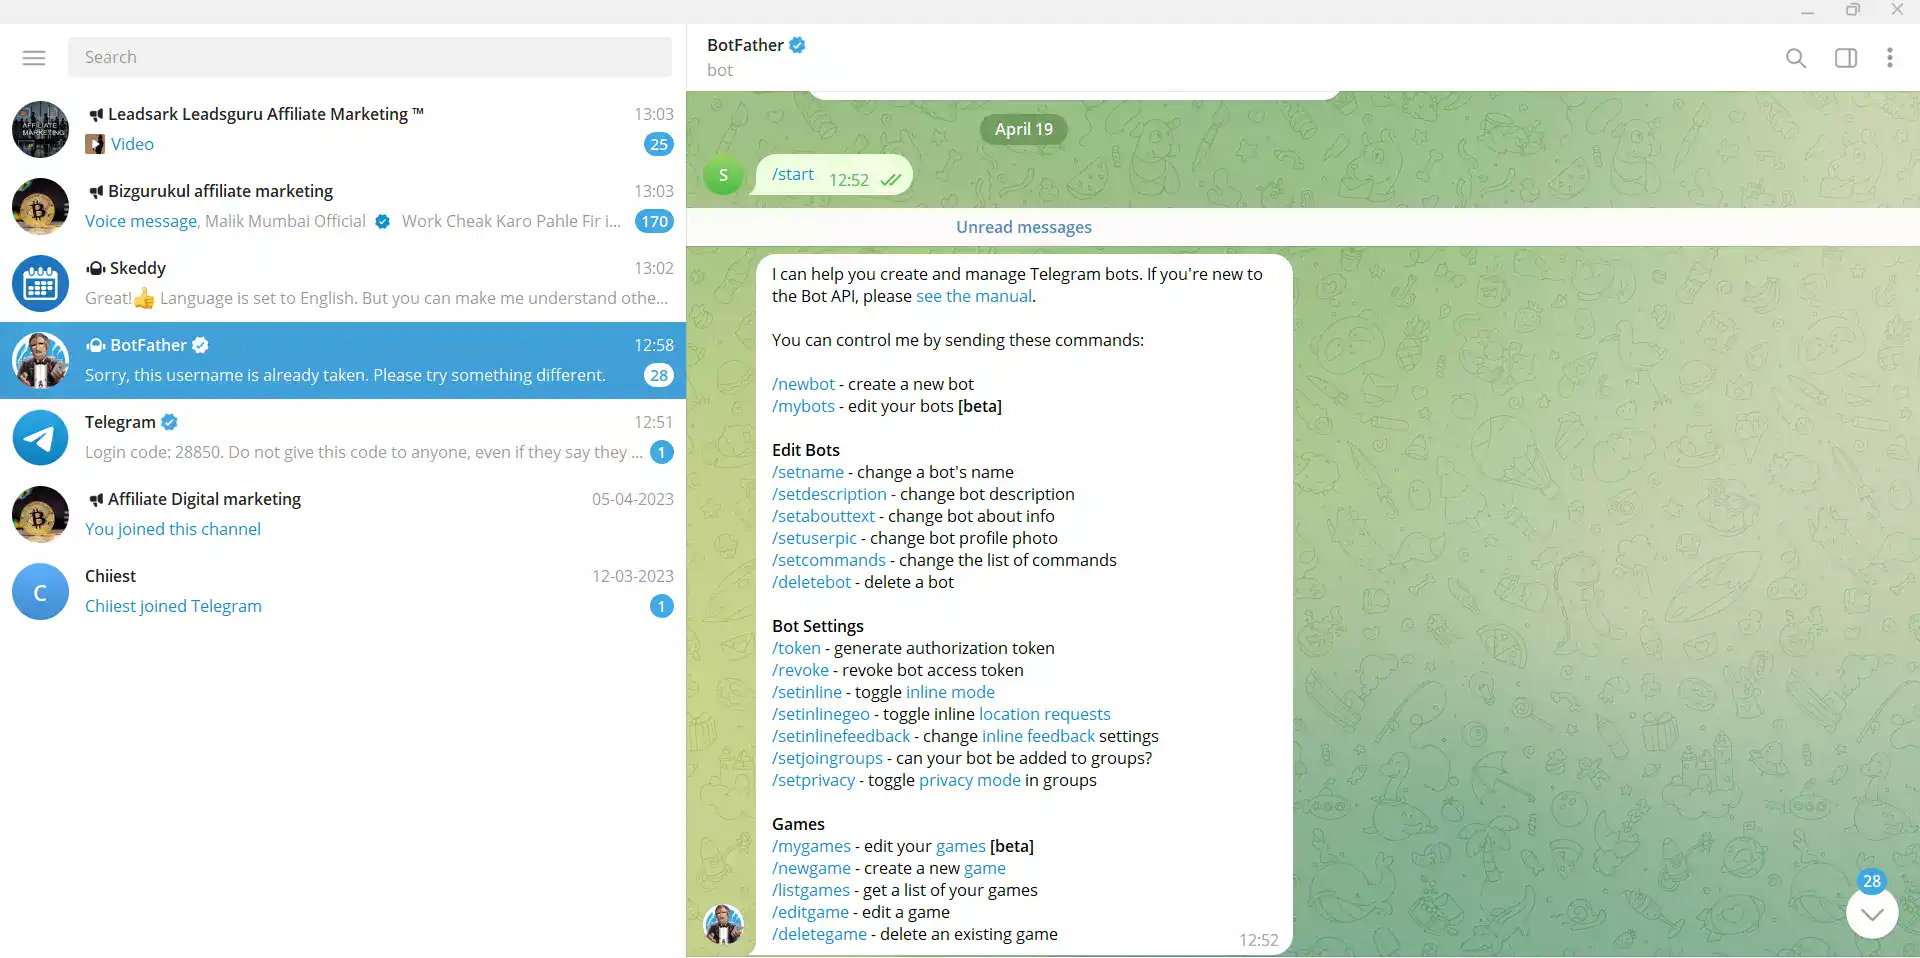1920x958 pixels.
Task: Open the 'inline mode' link
Action: pyautogui.click(x=950, y=692)
